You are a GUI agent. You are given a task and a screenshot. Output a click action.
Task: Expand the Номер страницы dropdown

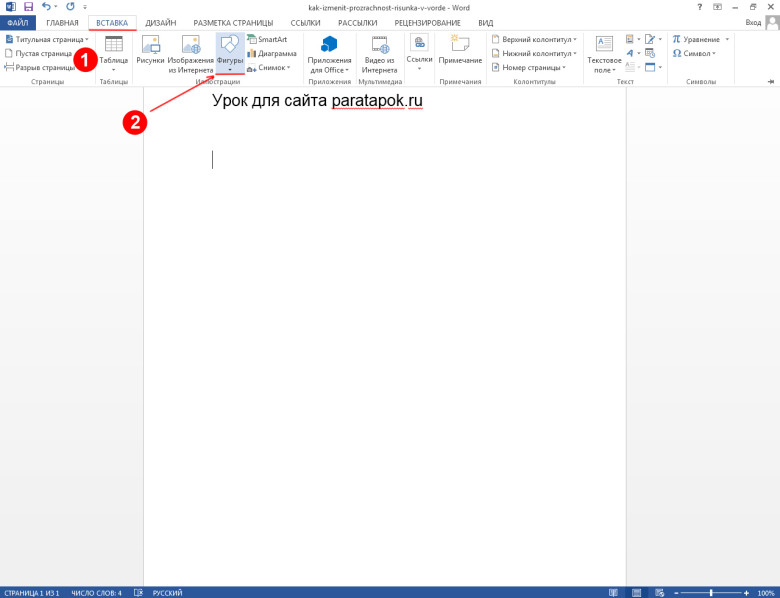(x=529, y=67)
